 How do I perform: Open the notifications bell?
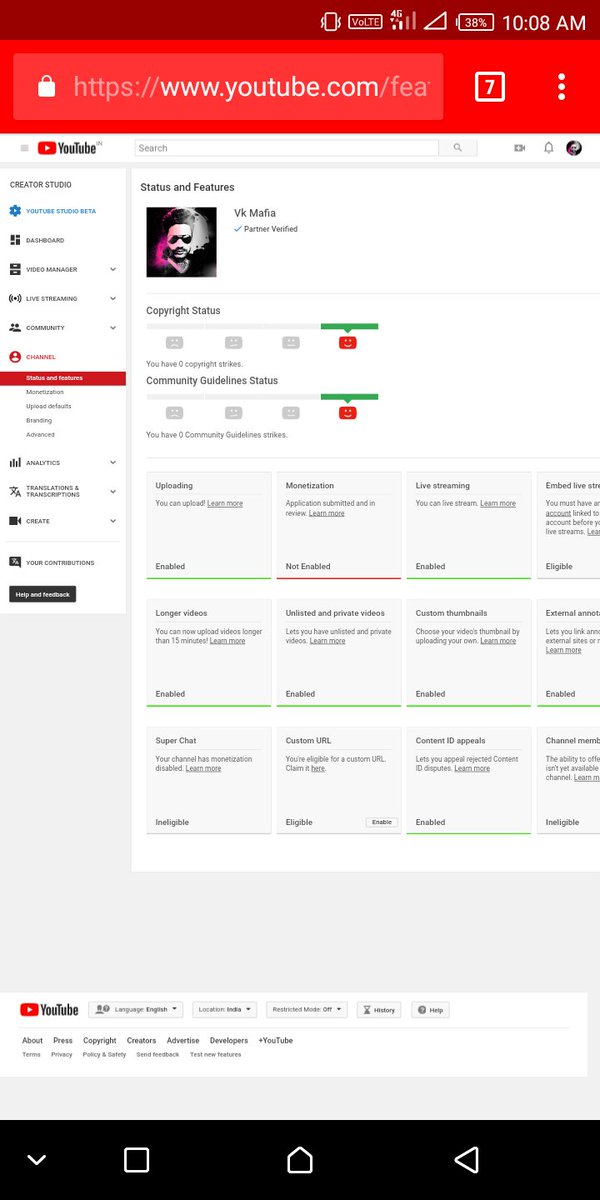coord(548,148)
